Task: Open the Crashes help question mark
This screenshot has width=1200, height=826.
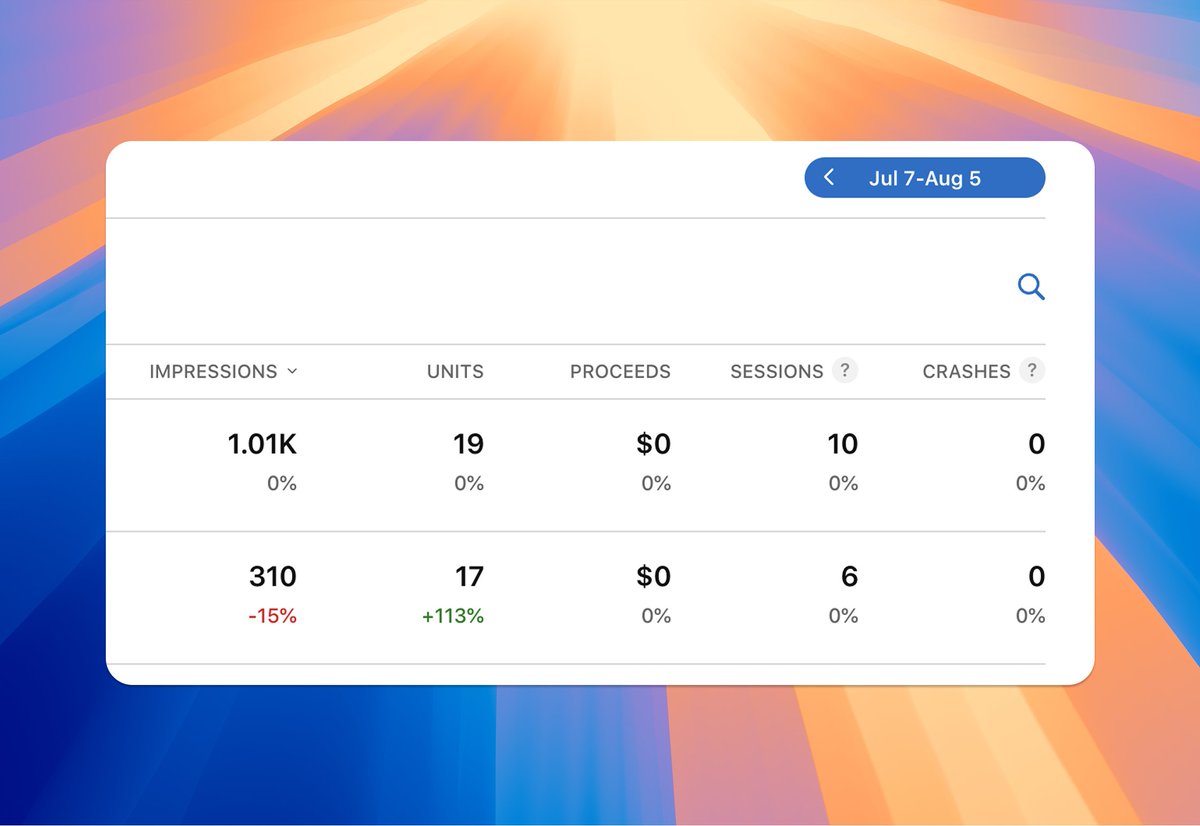Action: 1032,371
